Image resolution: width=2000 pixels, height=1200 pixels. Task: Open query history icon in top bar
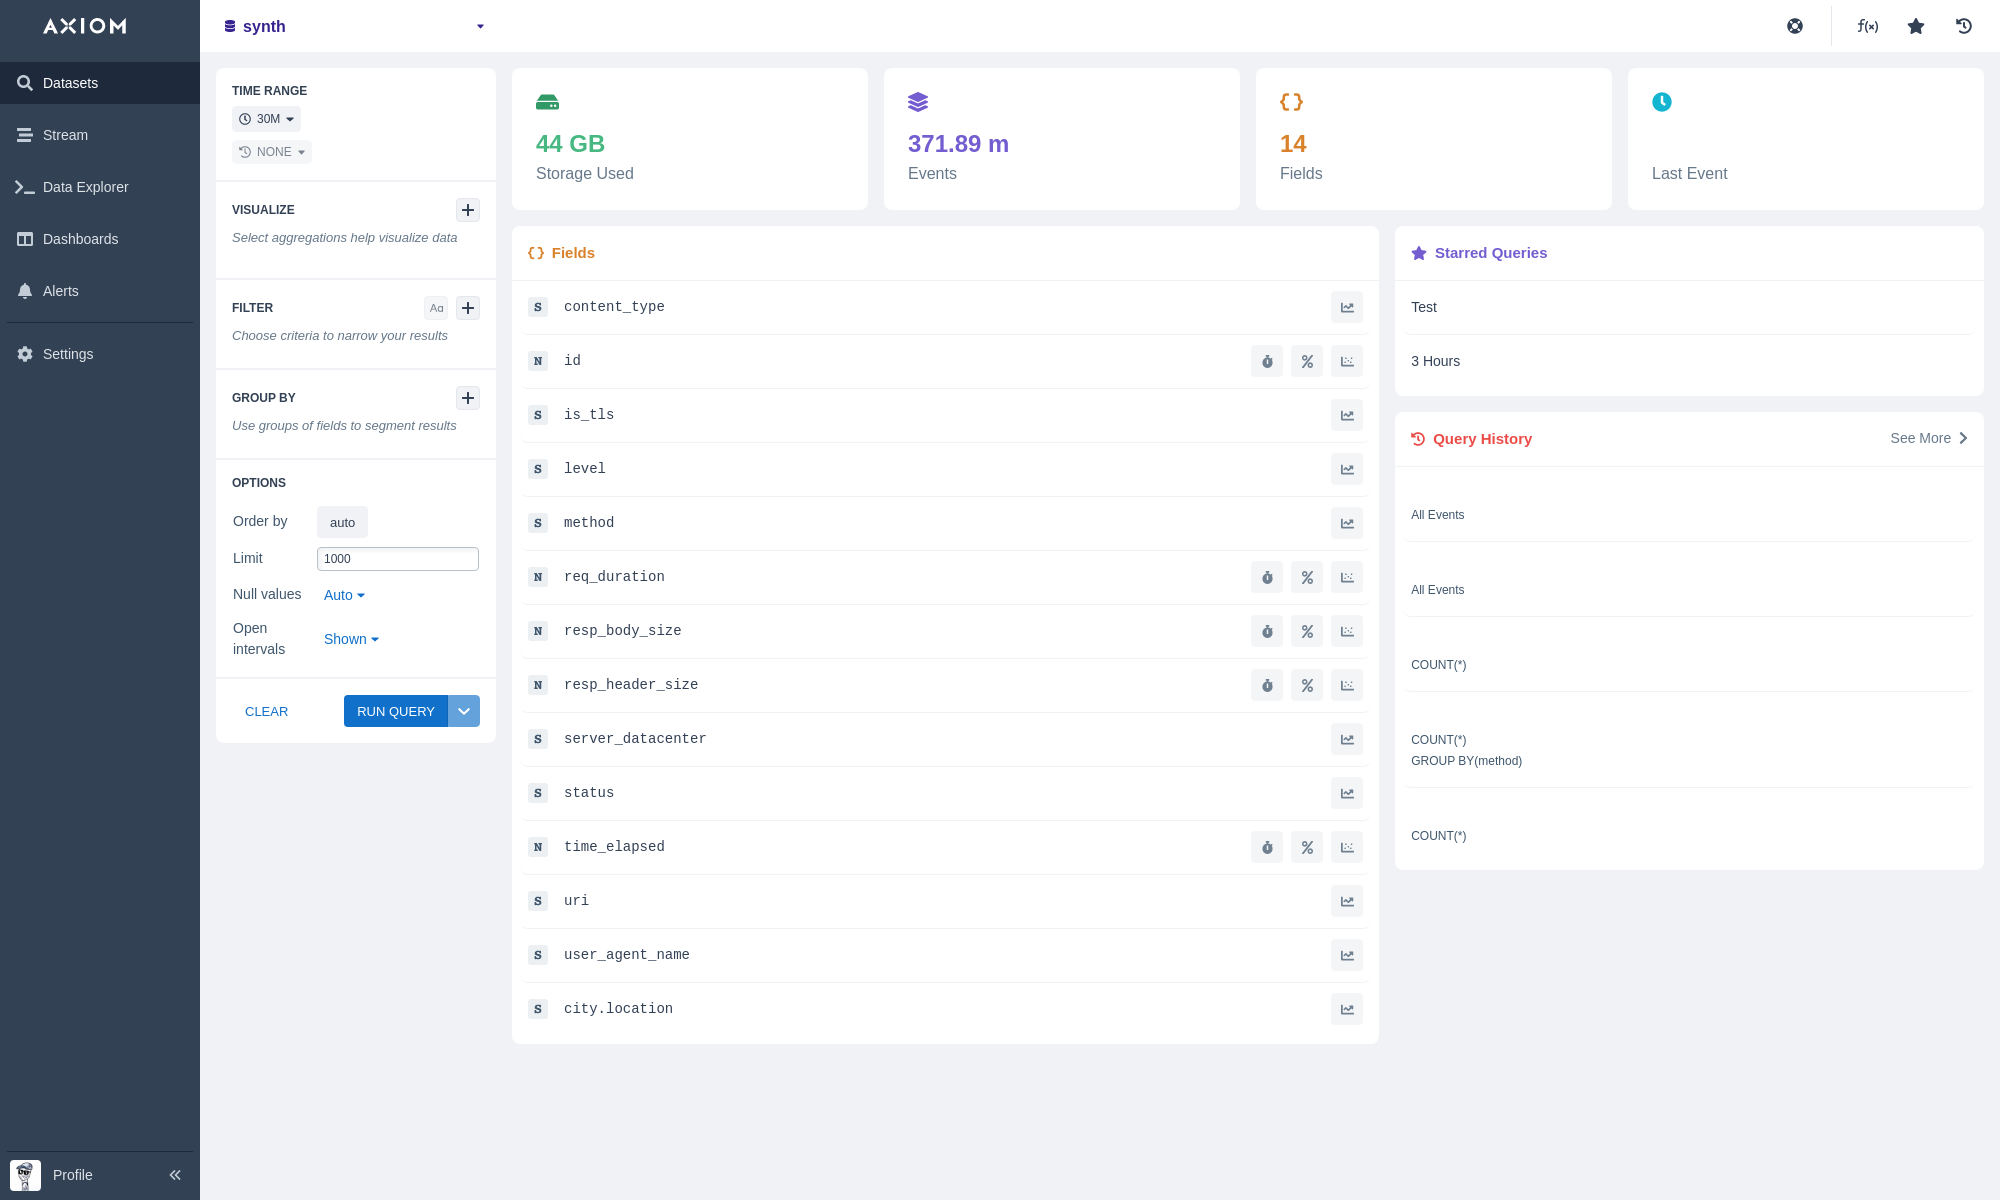[x=1964, y=26]
